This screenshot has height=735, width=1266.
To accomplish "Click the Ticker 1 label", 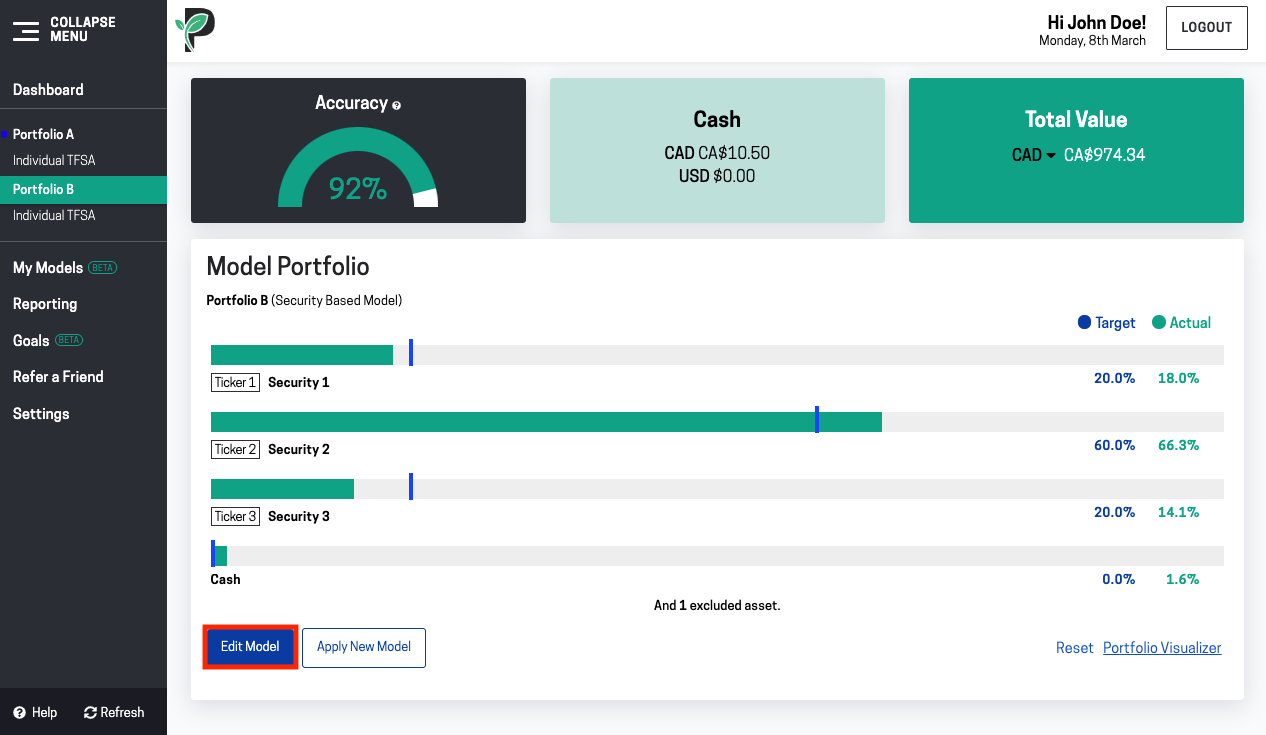I will (x=235, y=383).
